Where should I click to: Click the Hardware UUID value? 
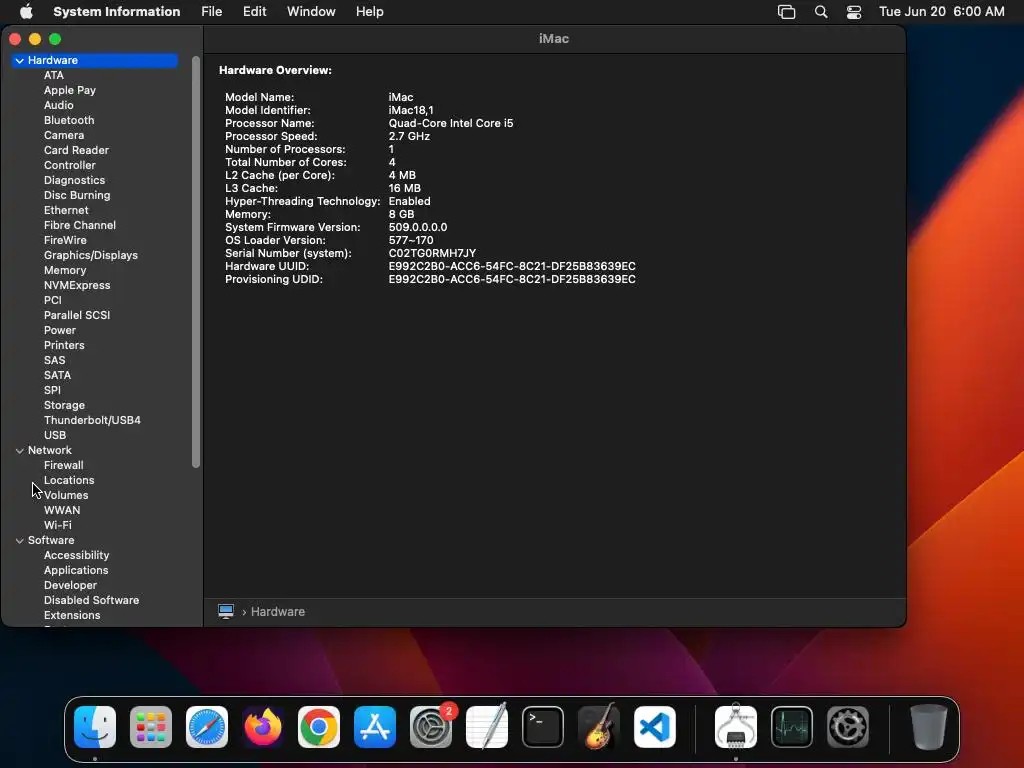click(x=512, y=266)
